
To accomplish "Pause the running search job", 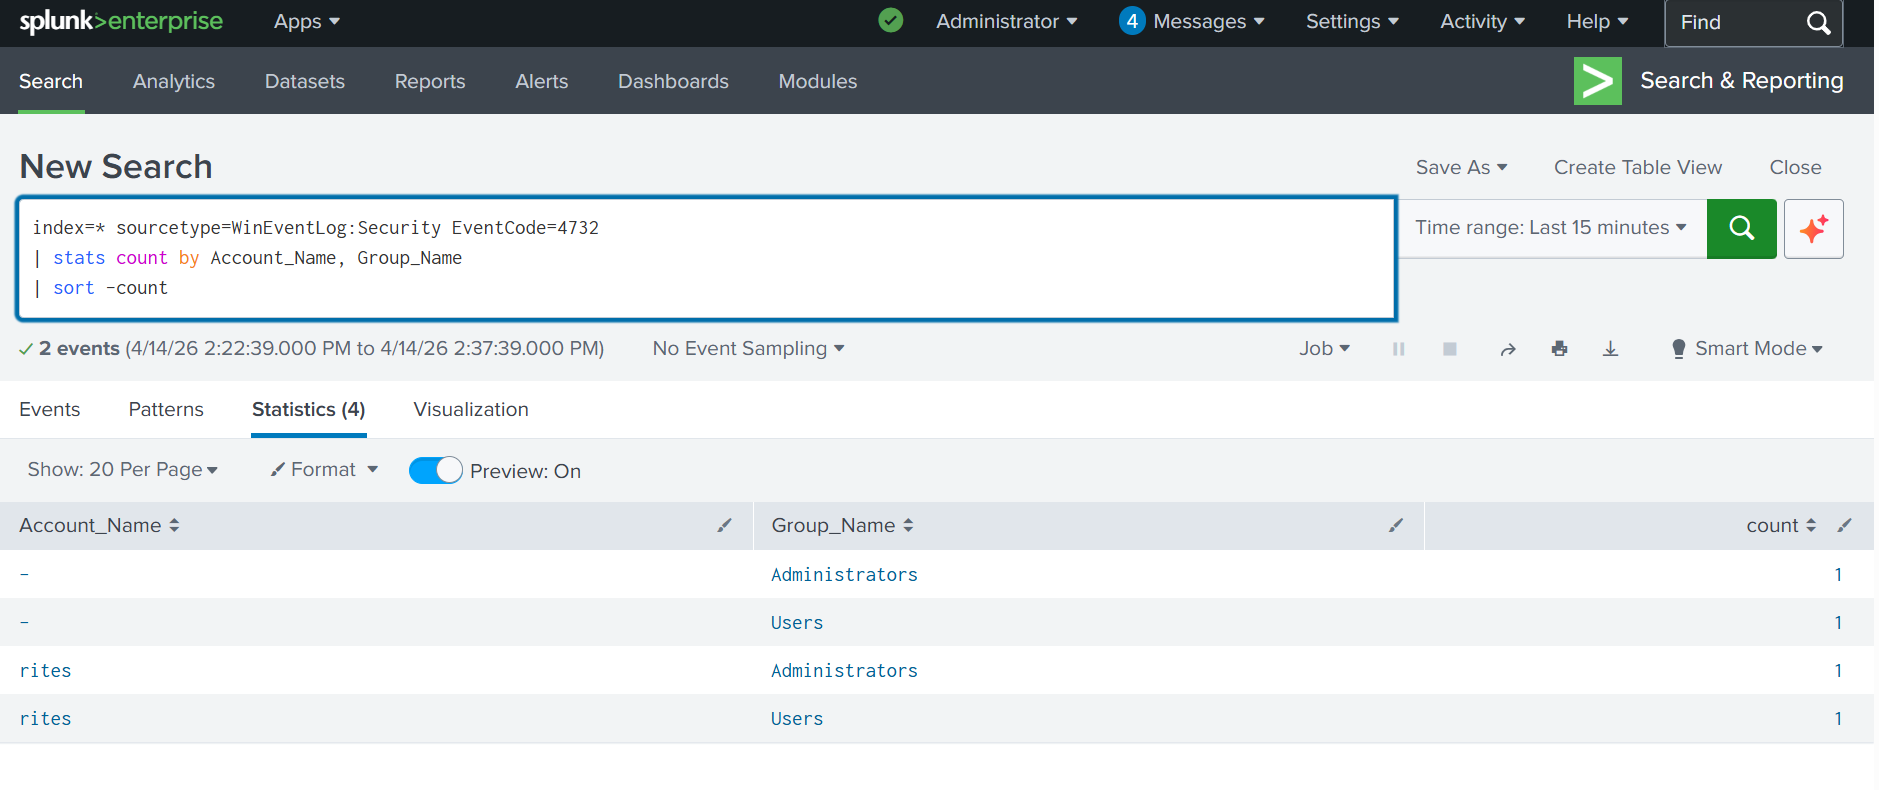I will [x=1398, y=349].
